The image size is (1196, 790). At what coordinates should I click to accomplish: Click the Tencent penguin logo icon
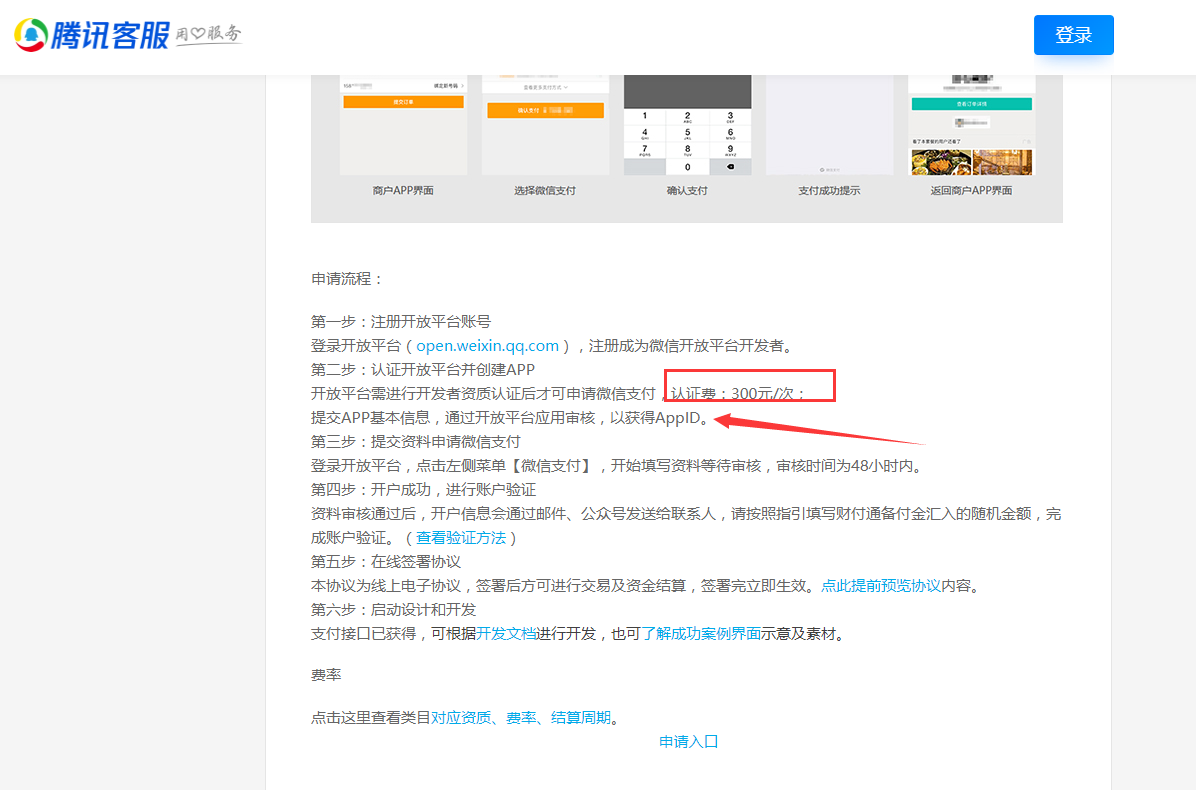click(x=31, y=35)
